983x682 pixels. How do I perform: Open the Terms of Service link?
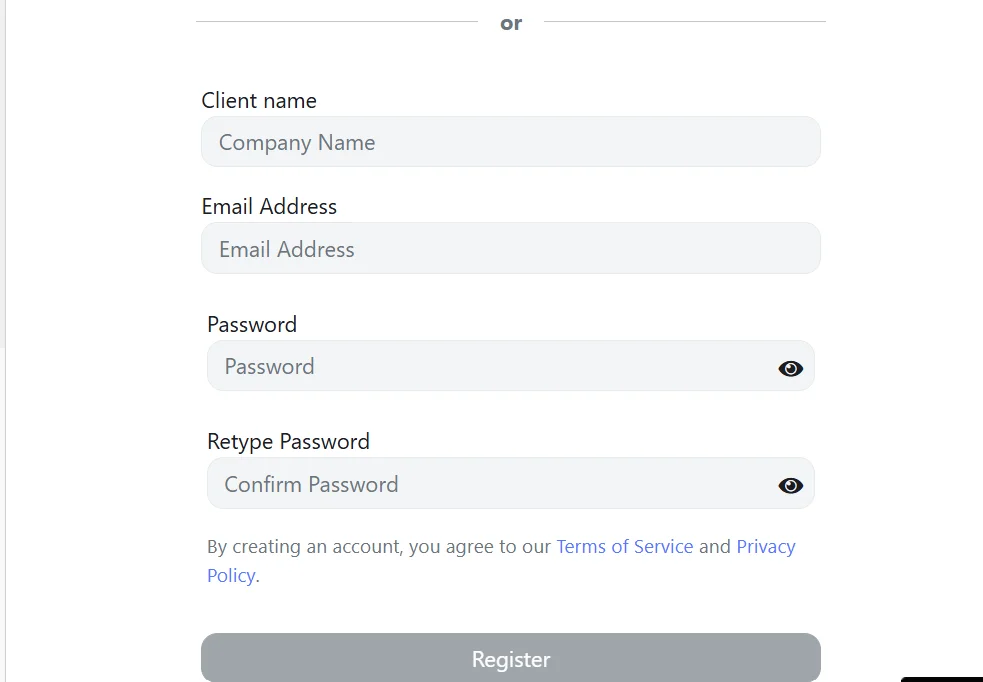(624, 546)
